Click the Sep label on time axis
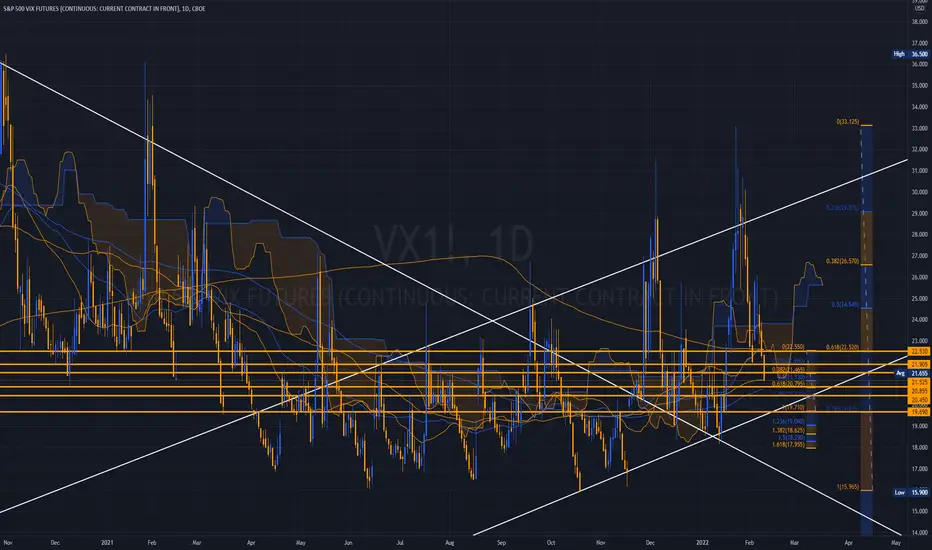 click(502, 542)
